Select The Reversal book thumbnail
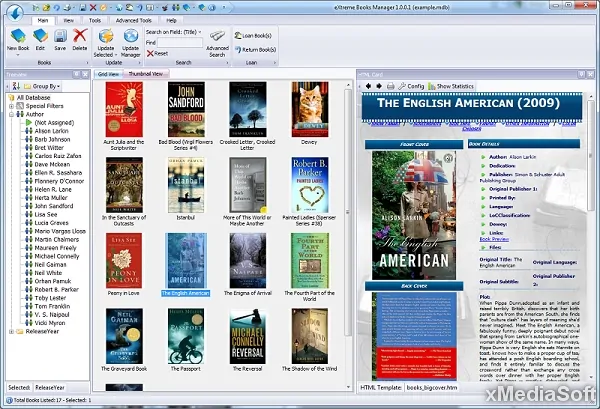This screenshot has width=600, height=409. pyautogui.click(x=248, y=336)
